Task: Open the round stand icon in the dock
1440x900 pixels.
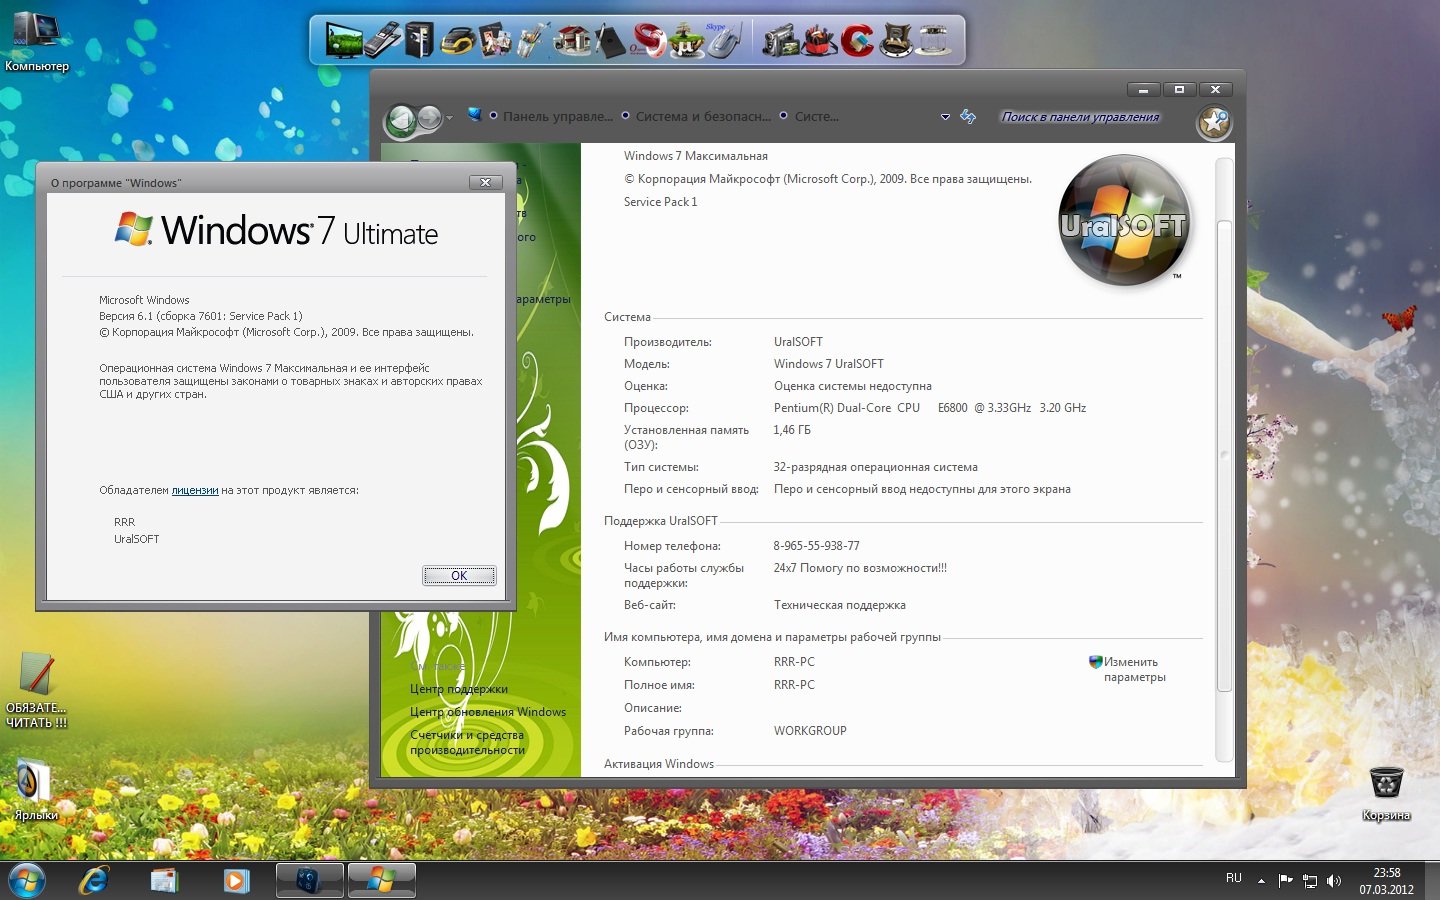Action: [x=895, y=41]
